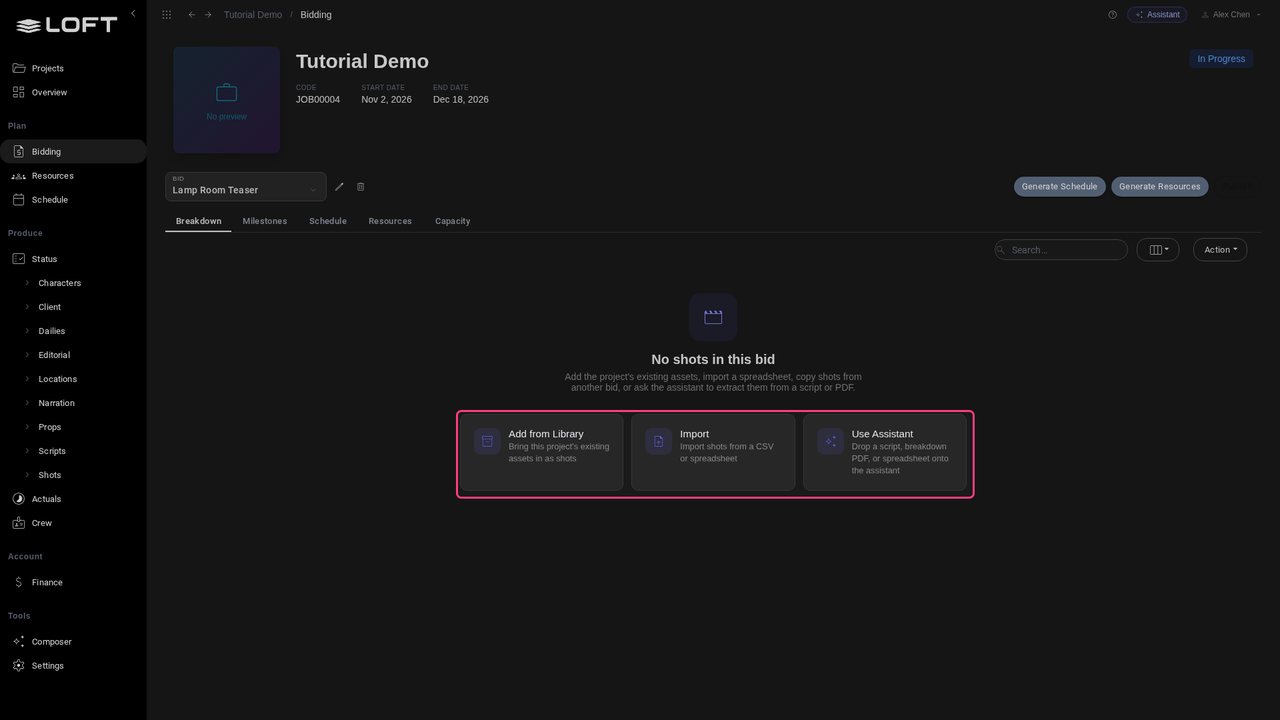
Task: Choose the Import spreadsheet card
Action: click(x=713, y=453)
